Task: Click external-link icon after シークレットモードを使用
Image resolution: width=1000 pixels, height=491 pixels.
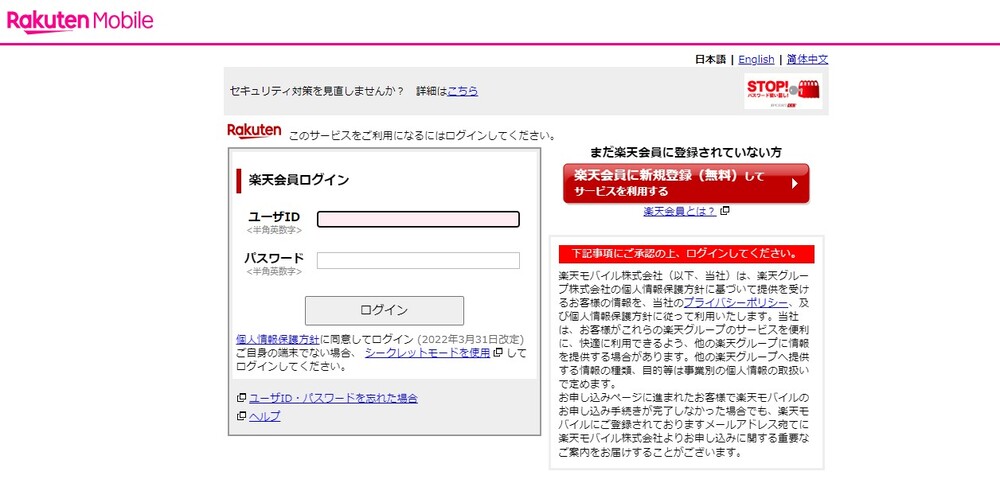Action: tap(498, 353)
